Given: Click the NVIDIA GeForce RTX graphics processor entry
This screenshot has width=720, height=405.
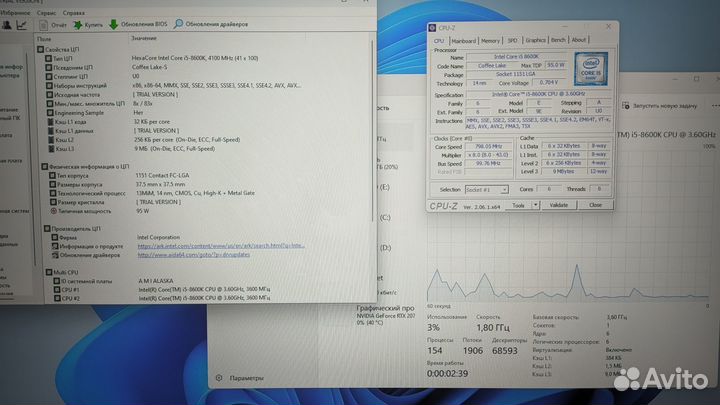Looking at the screenshot, I should pos(386,315).
